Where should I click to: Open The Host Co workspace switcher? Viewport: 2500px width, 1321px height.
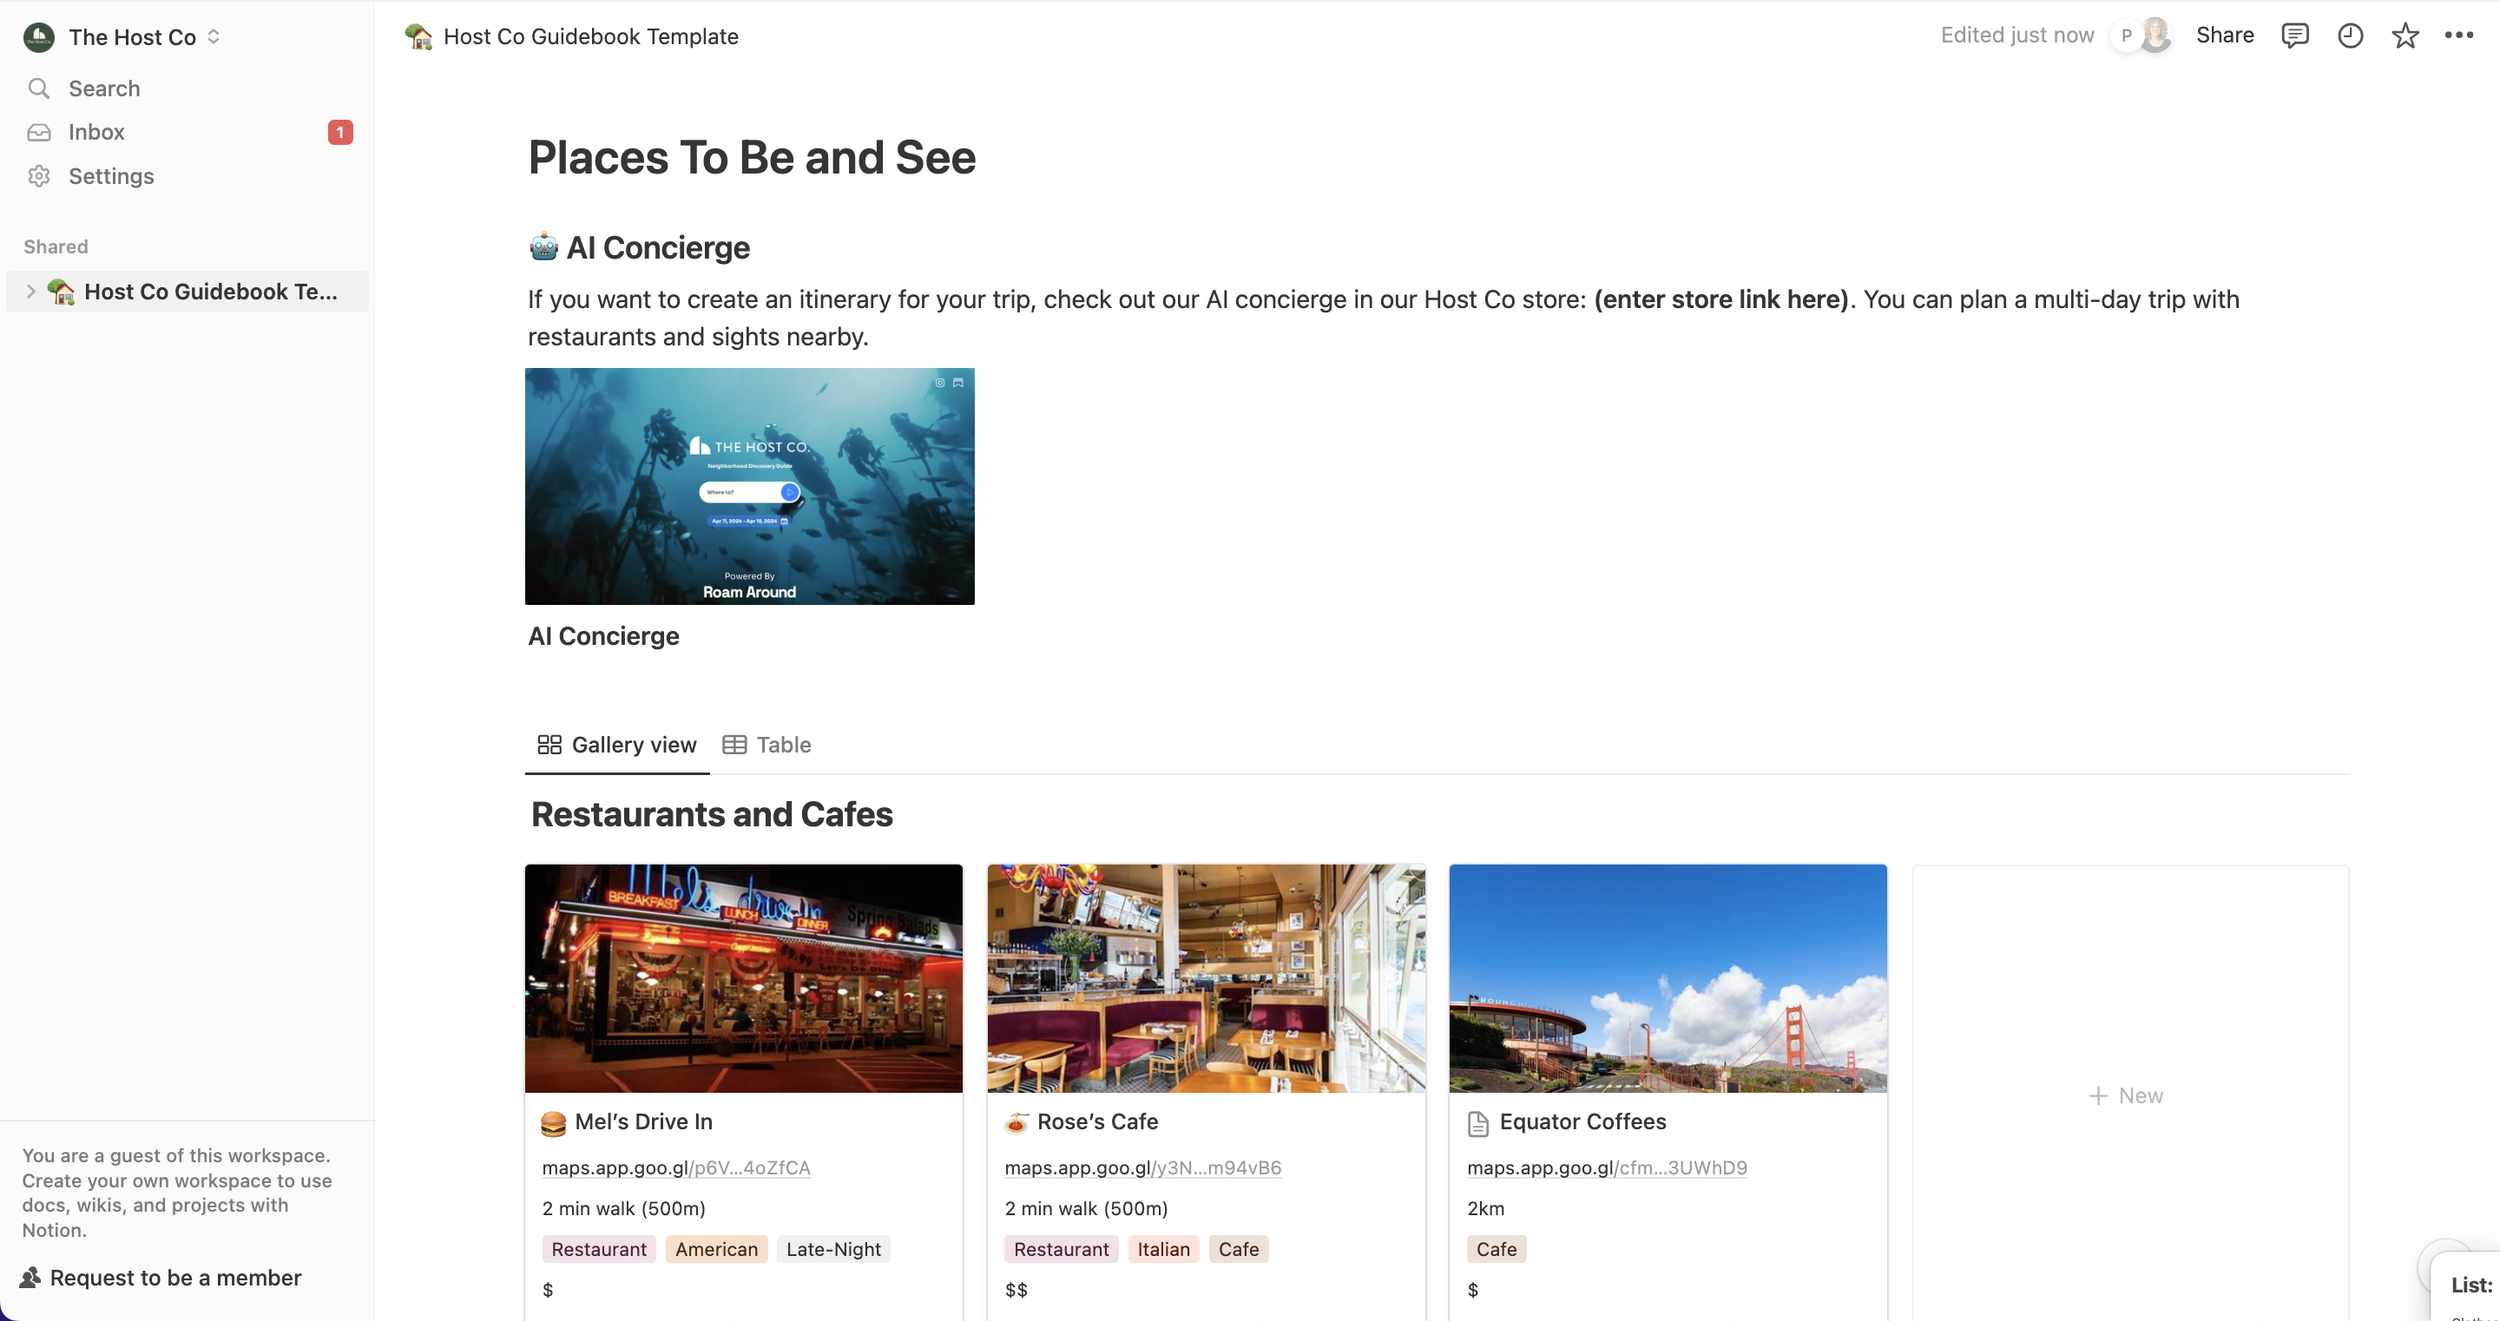click(213, 37)
